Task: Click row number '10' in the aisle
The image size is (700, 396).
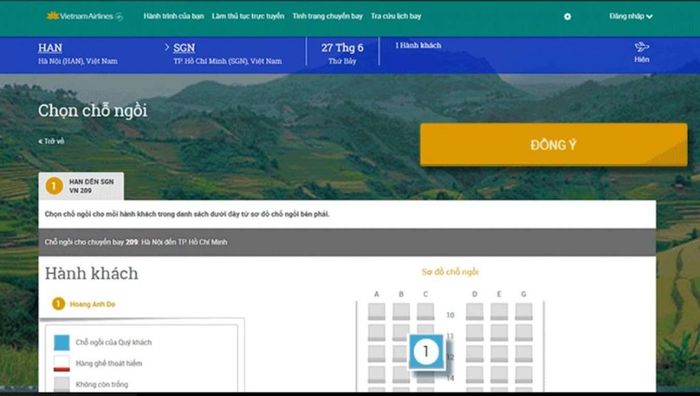Action: point(450,315)
